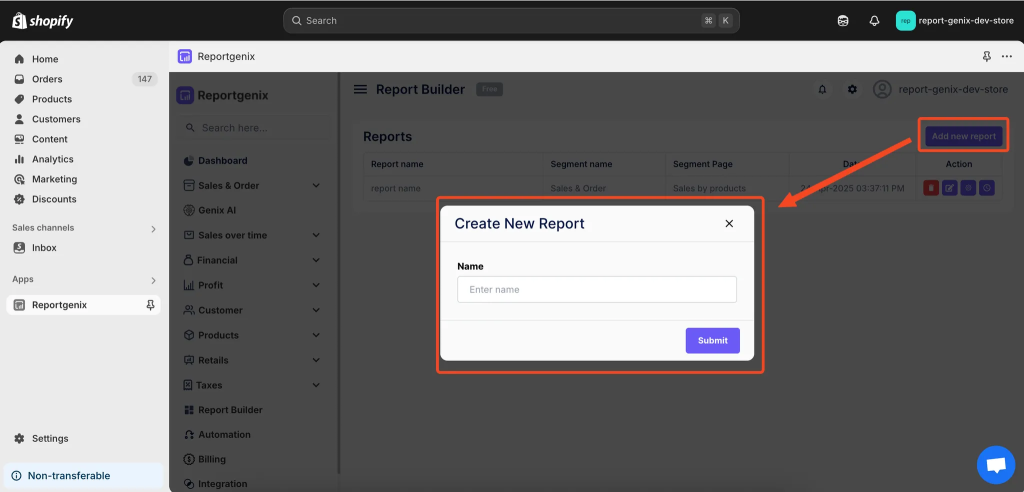Toggle the Report Builder hamburger menu
1024x492 pixels.
(x=360, y=89)
